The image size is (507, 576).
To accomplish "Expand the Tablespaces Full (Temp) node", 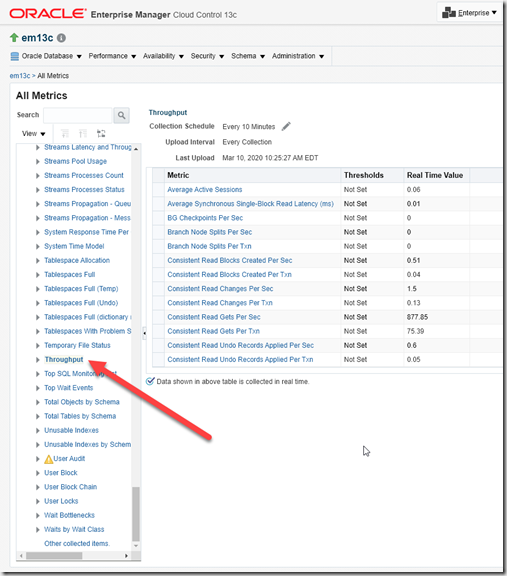I will [37, 289].
